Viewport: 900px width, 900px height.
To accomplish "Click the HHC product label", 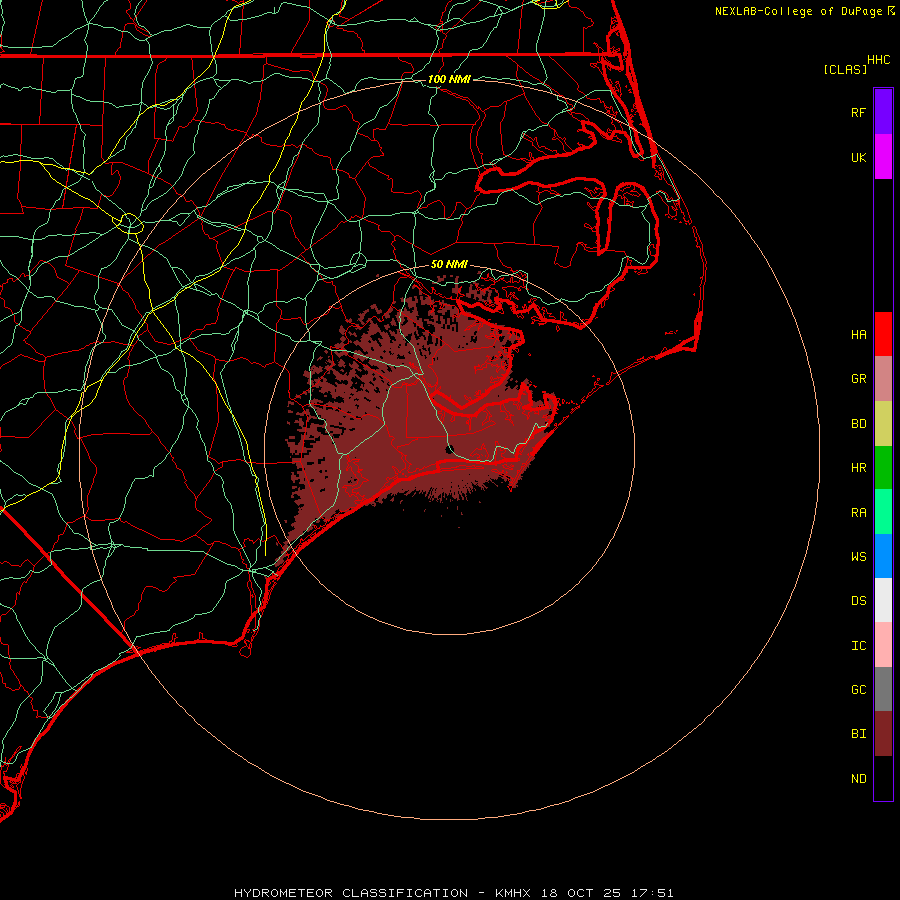I will click(x=879, y=60).
